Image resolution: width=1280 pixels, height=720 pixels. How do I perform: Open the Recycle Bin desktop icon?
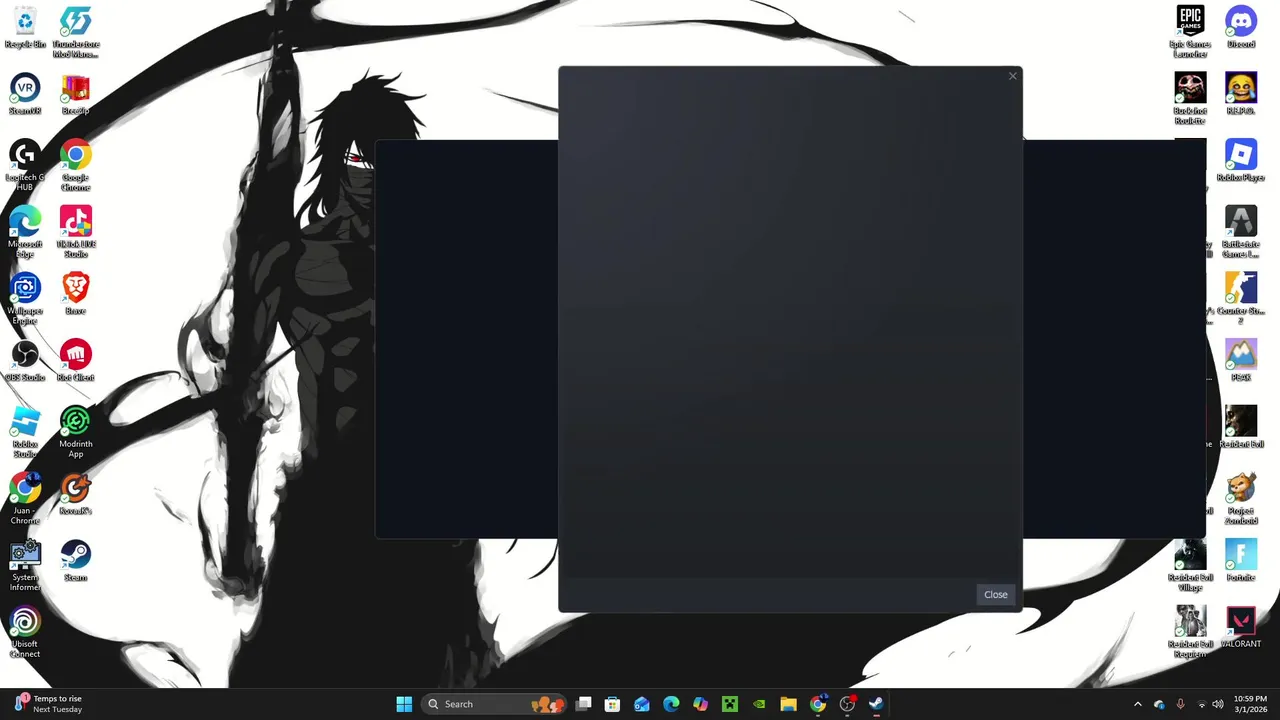[x=25, y=27]
